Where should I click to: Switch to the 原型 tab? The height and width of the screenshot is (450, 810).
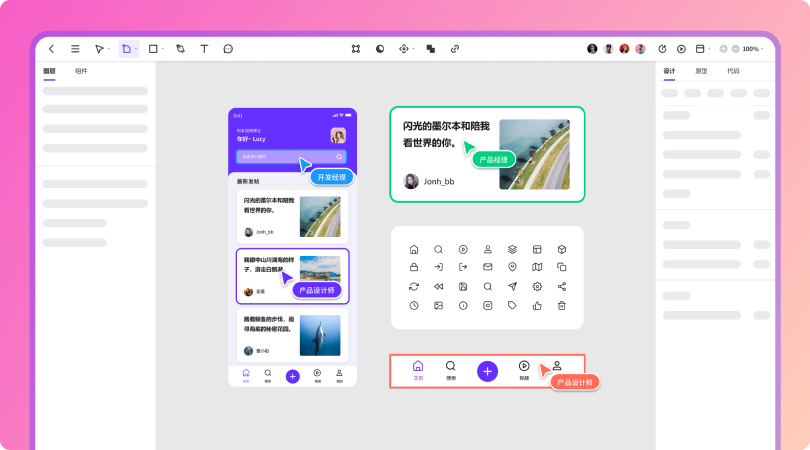[x=701, y=71]
